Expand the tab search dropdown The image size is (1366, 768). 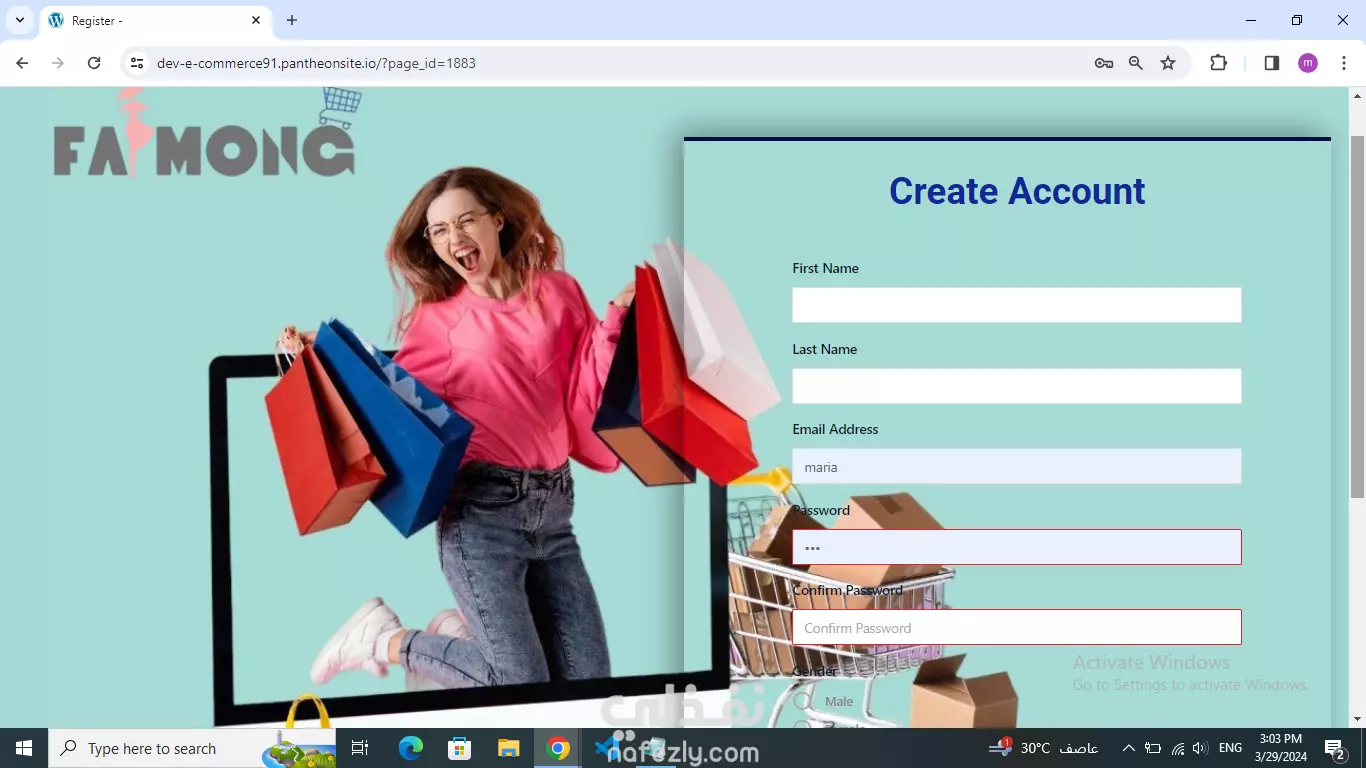click(19, 20)
